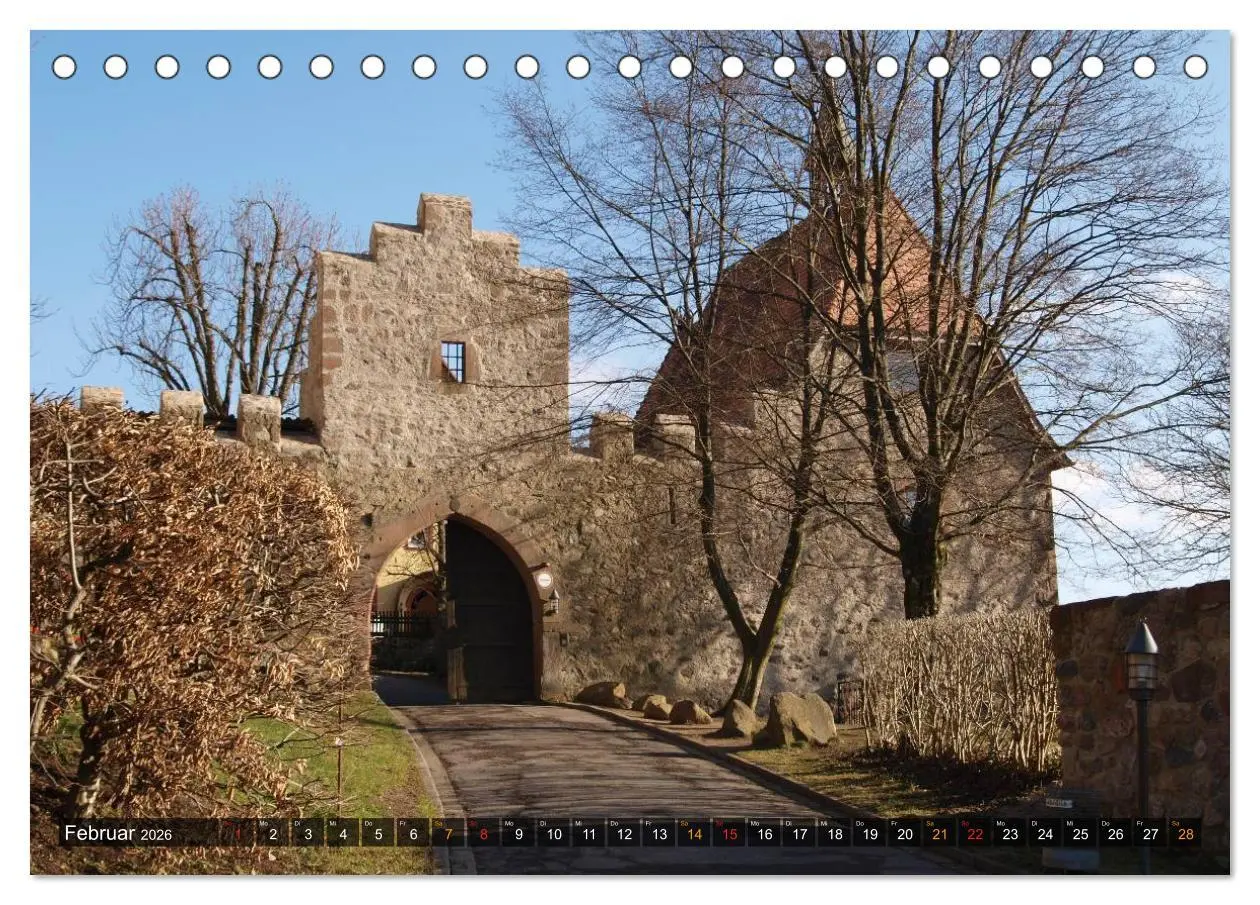The image size is (1260, 905).
Task: Pick Monday 23 in the date row
Action: pos(1010,833)
